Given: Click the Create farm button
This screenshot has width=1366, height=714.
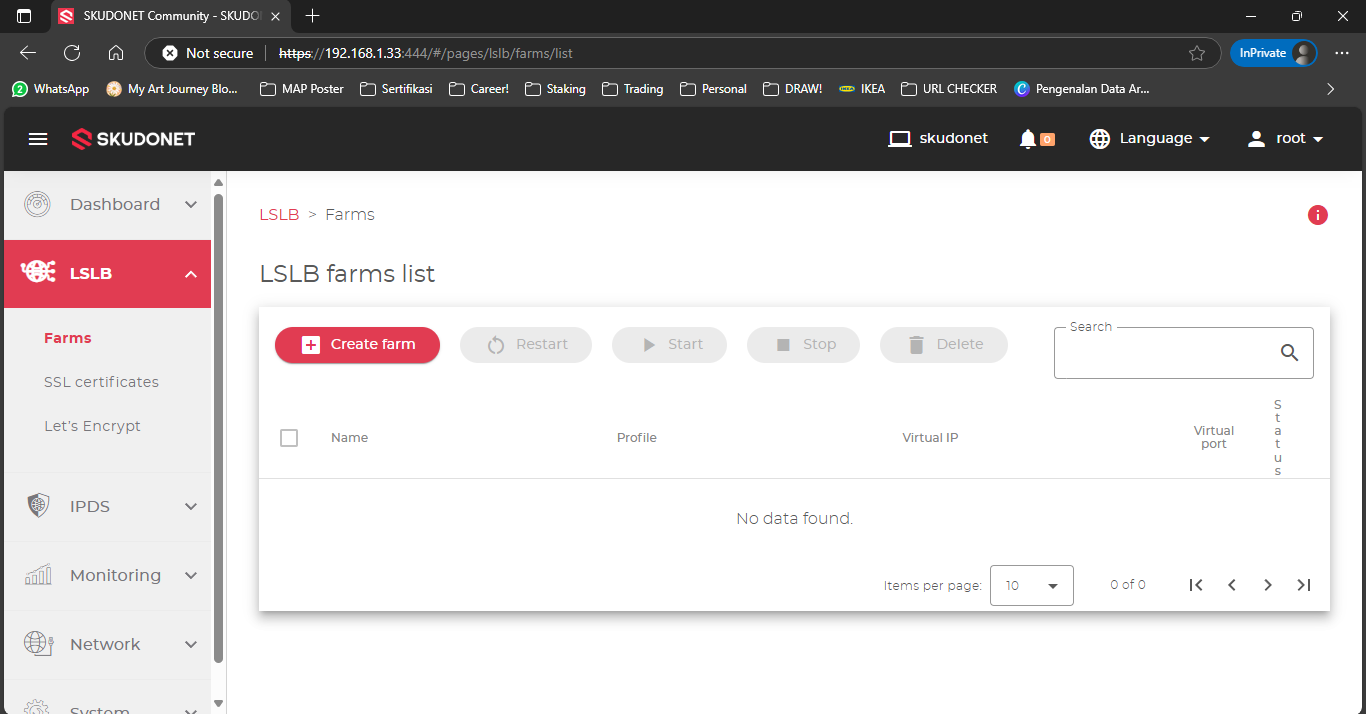Looking at the screenshot, I should point(357,344).
